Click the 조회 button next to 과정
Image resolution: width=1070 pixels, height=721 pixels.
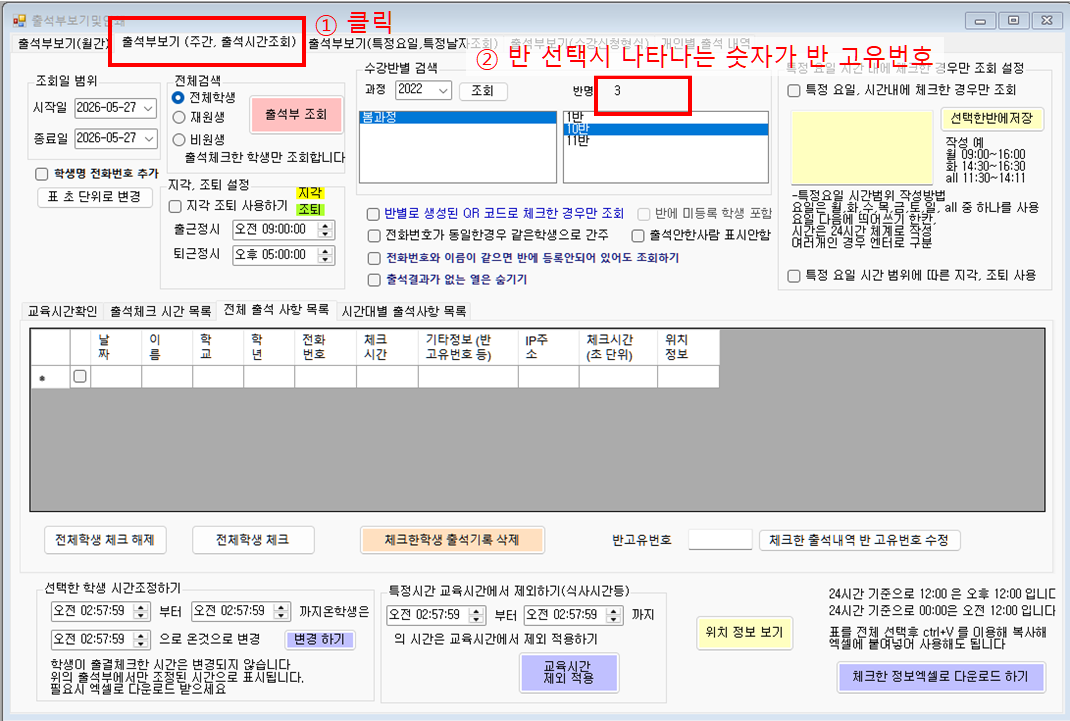point(482,91)
